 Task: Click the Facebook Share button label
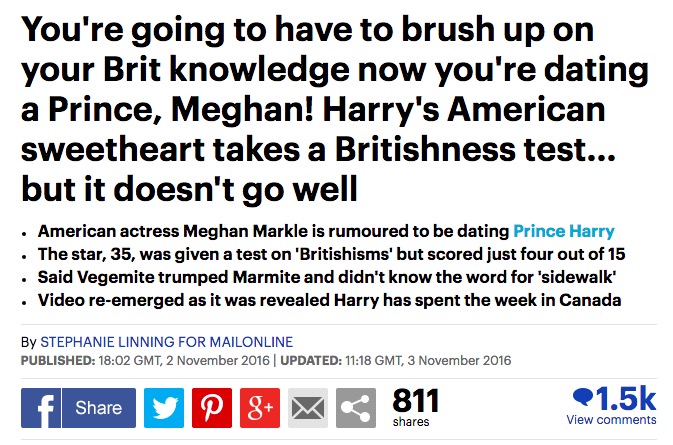coord(99,408)
